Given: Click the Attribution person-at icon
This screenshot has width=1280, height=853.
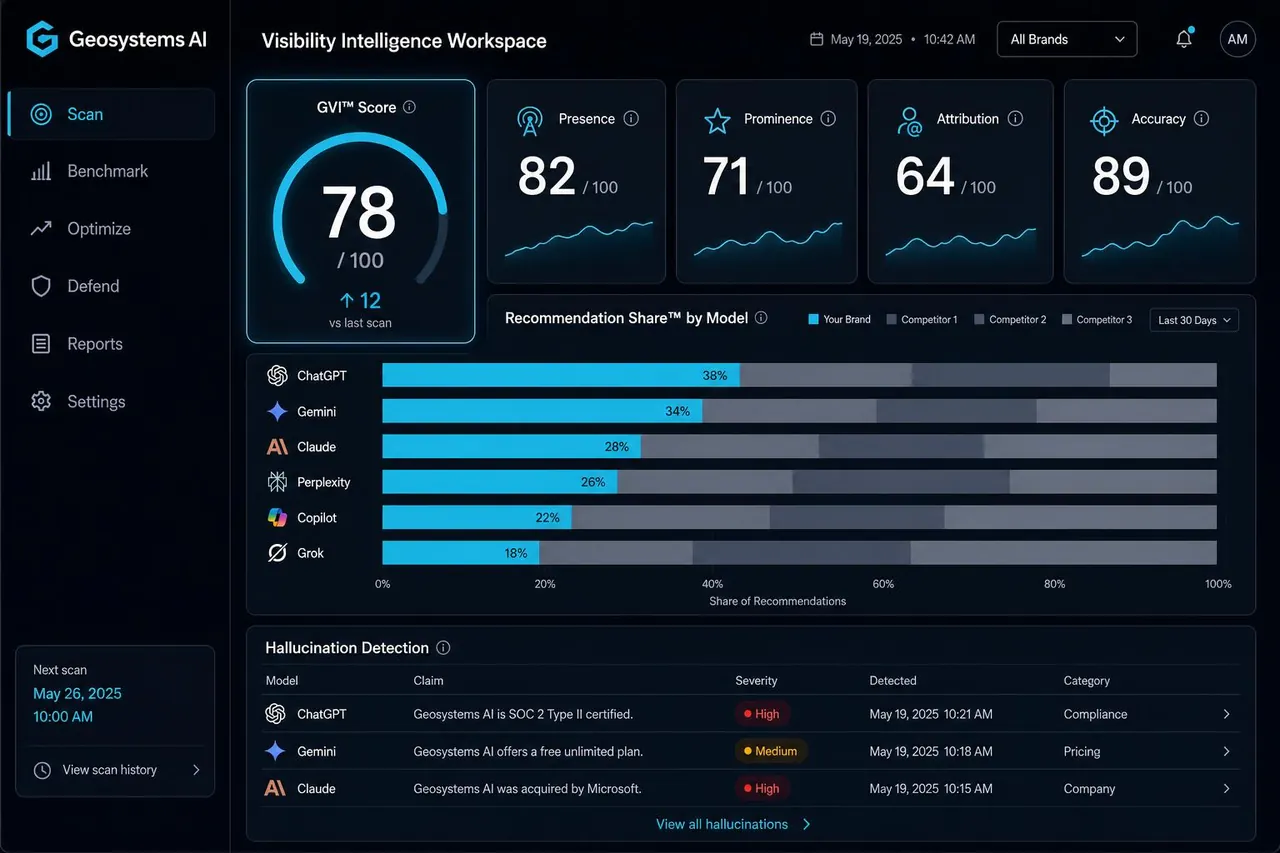Looking at the screenshot, I should point(909,121).
